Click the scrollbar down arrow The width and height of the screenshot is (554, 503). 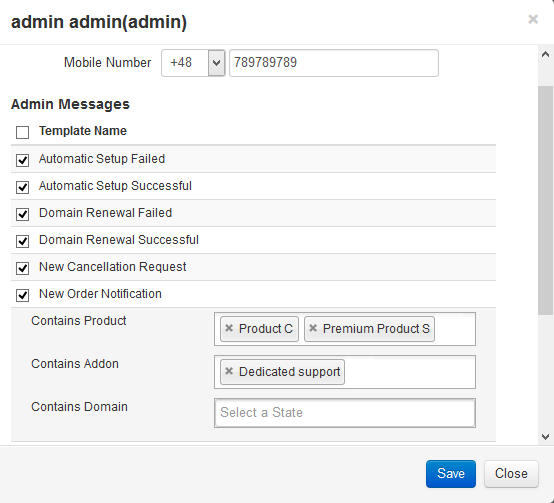(546, 437)
